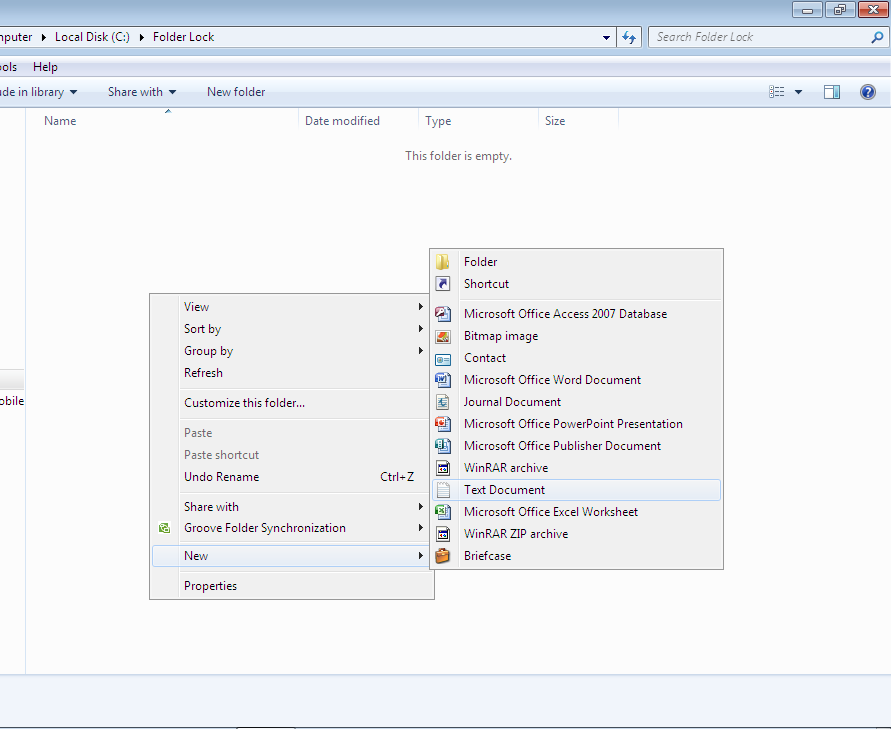The height and width of the screenshot is (729, 891).
Task: Click the refresh arrows beside address bar
Action: click(x=628, y=38)
